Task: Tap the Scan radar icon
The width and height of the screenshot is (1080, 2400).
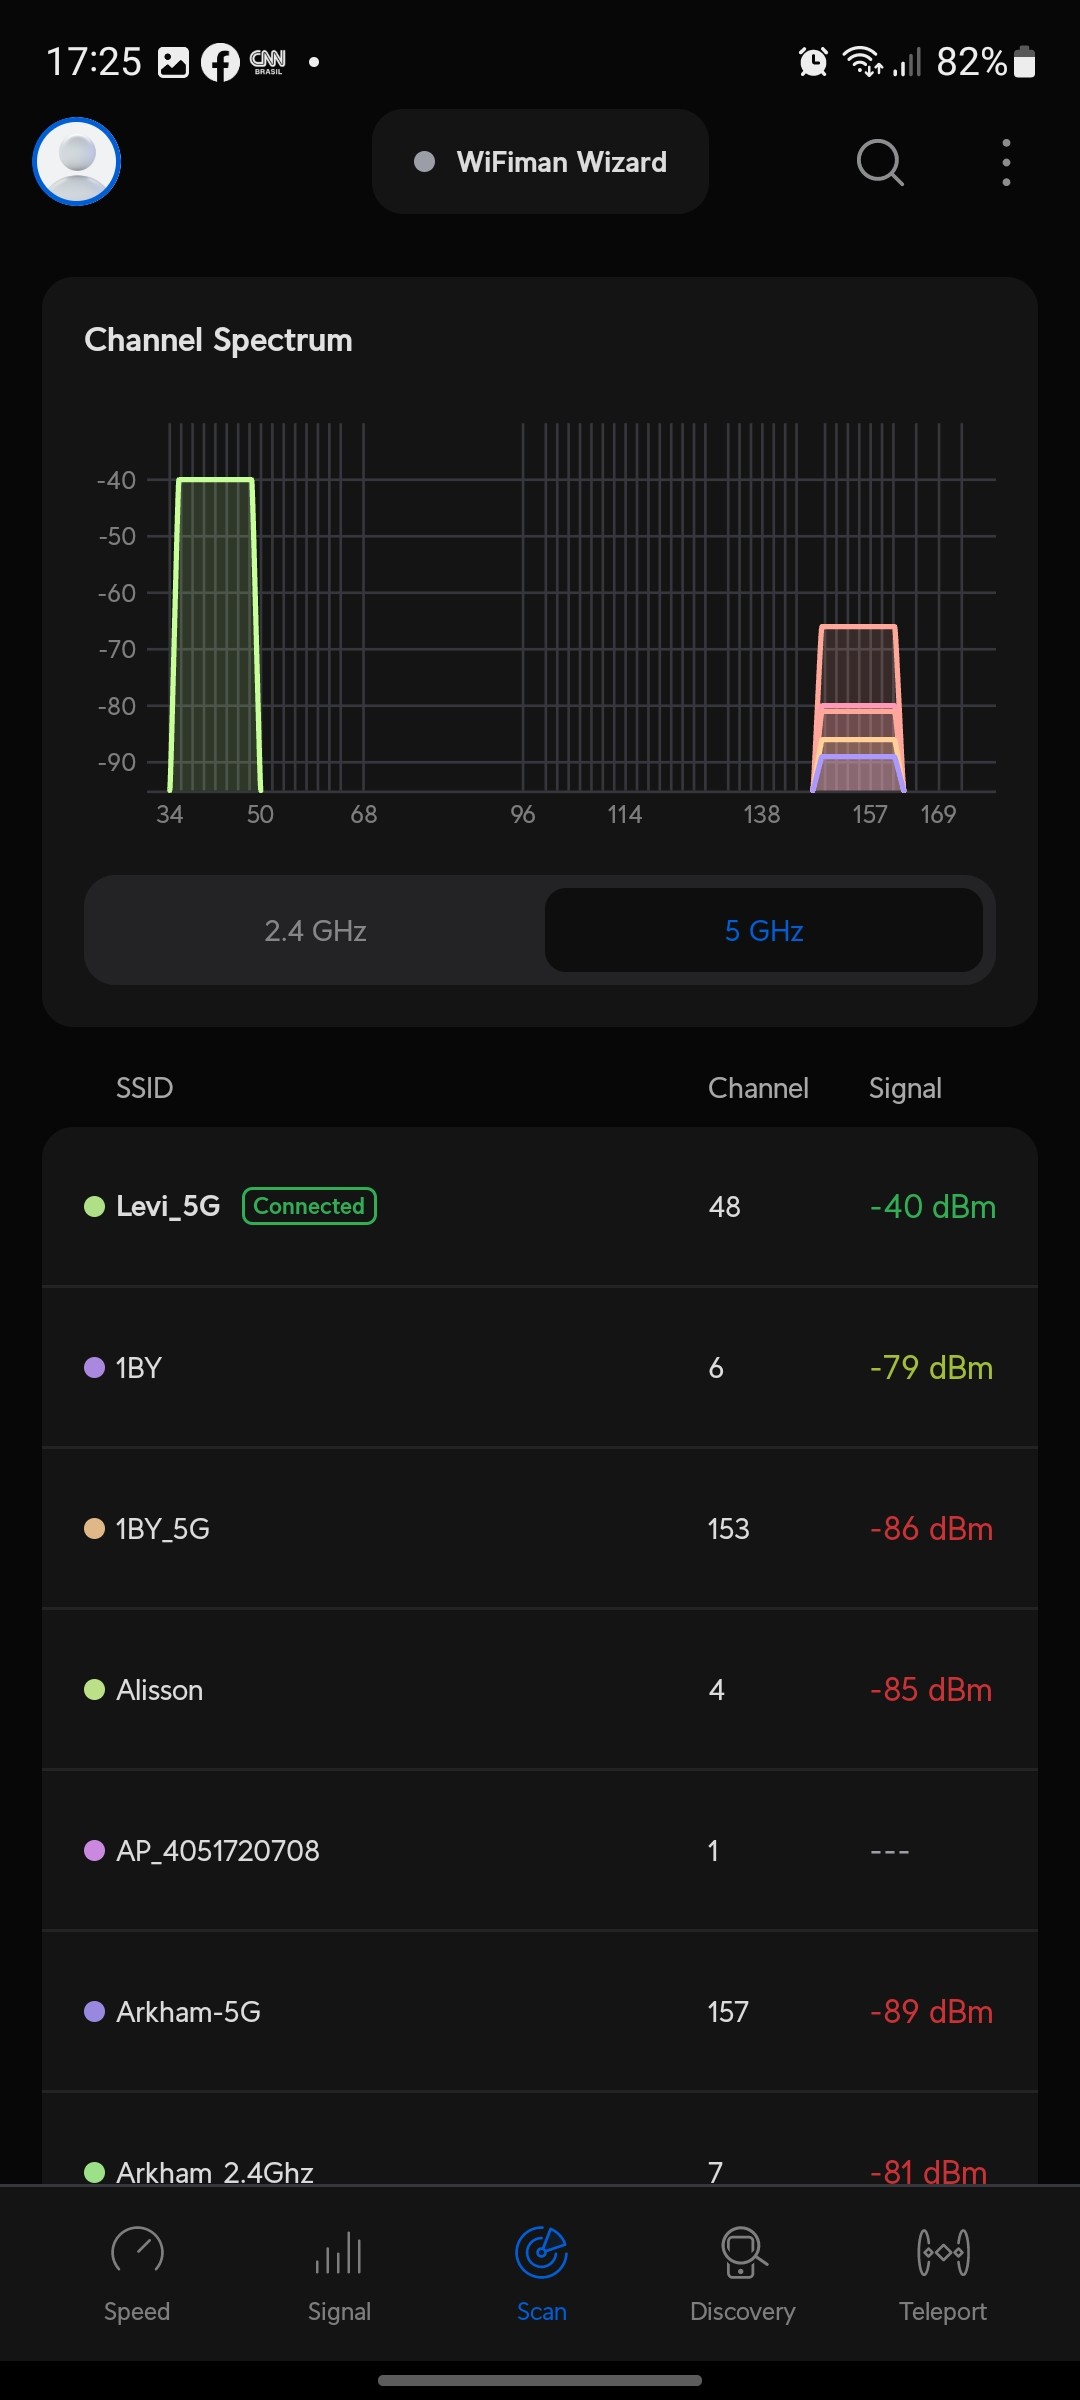Action: tap(541, 2252)
